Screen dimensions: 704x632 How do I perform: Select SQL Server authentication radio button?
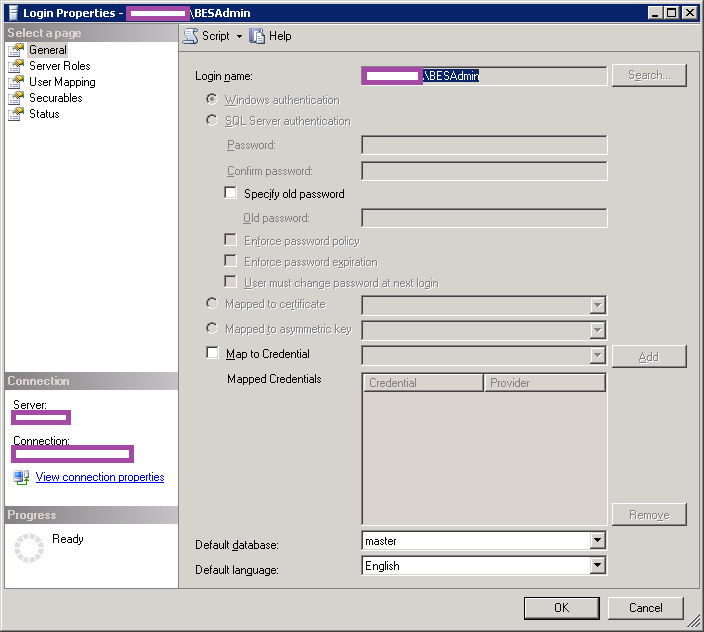point(212,120)
